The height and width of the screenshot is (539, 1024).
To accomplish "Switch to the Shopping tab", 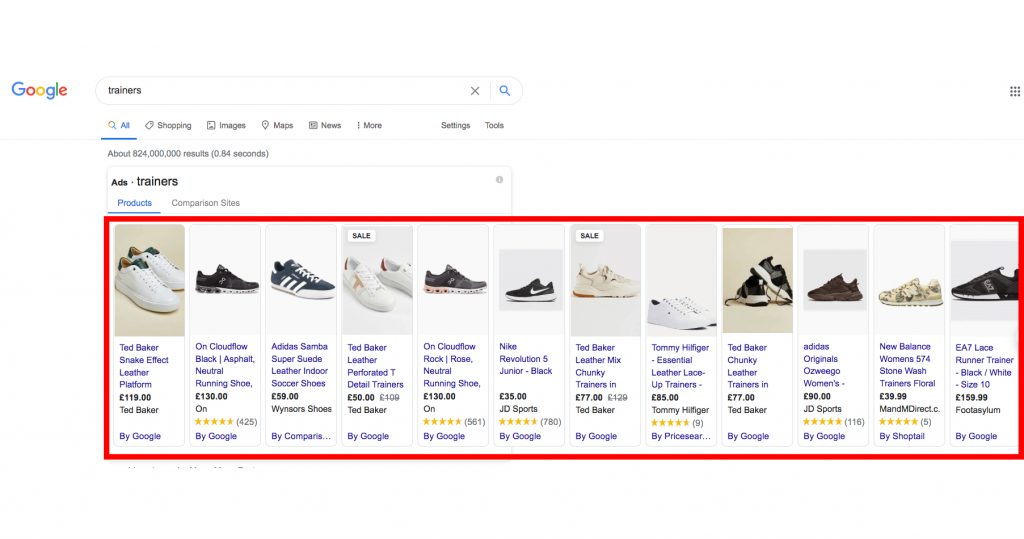I will click(168, 125).
